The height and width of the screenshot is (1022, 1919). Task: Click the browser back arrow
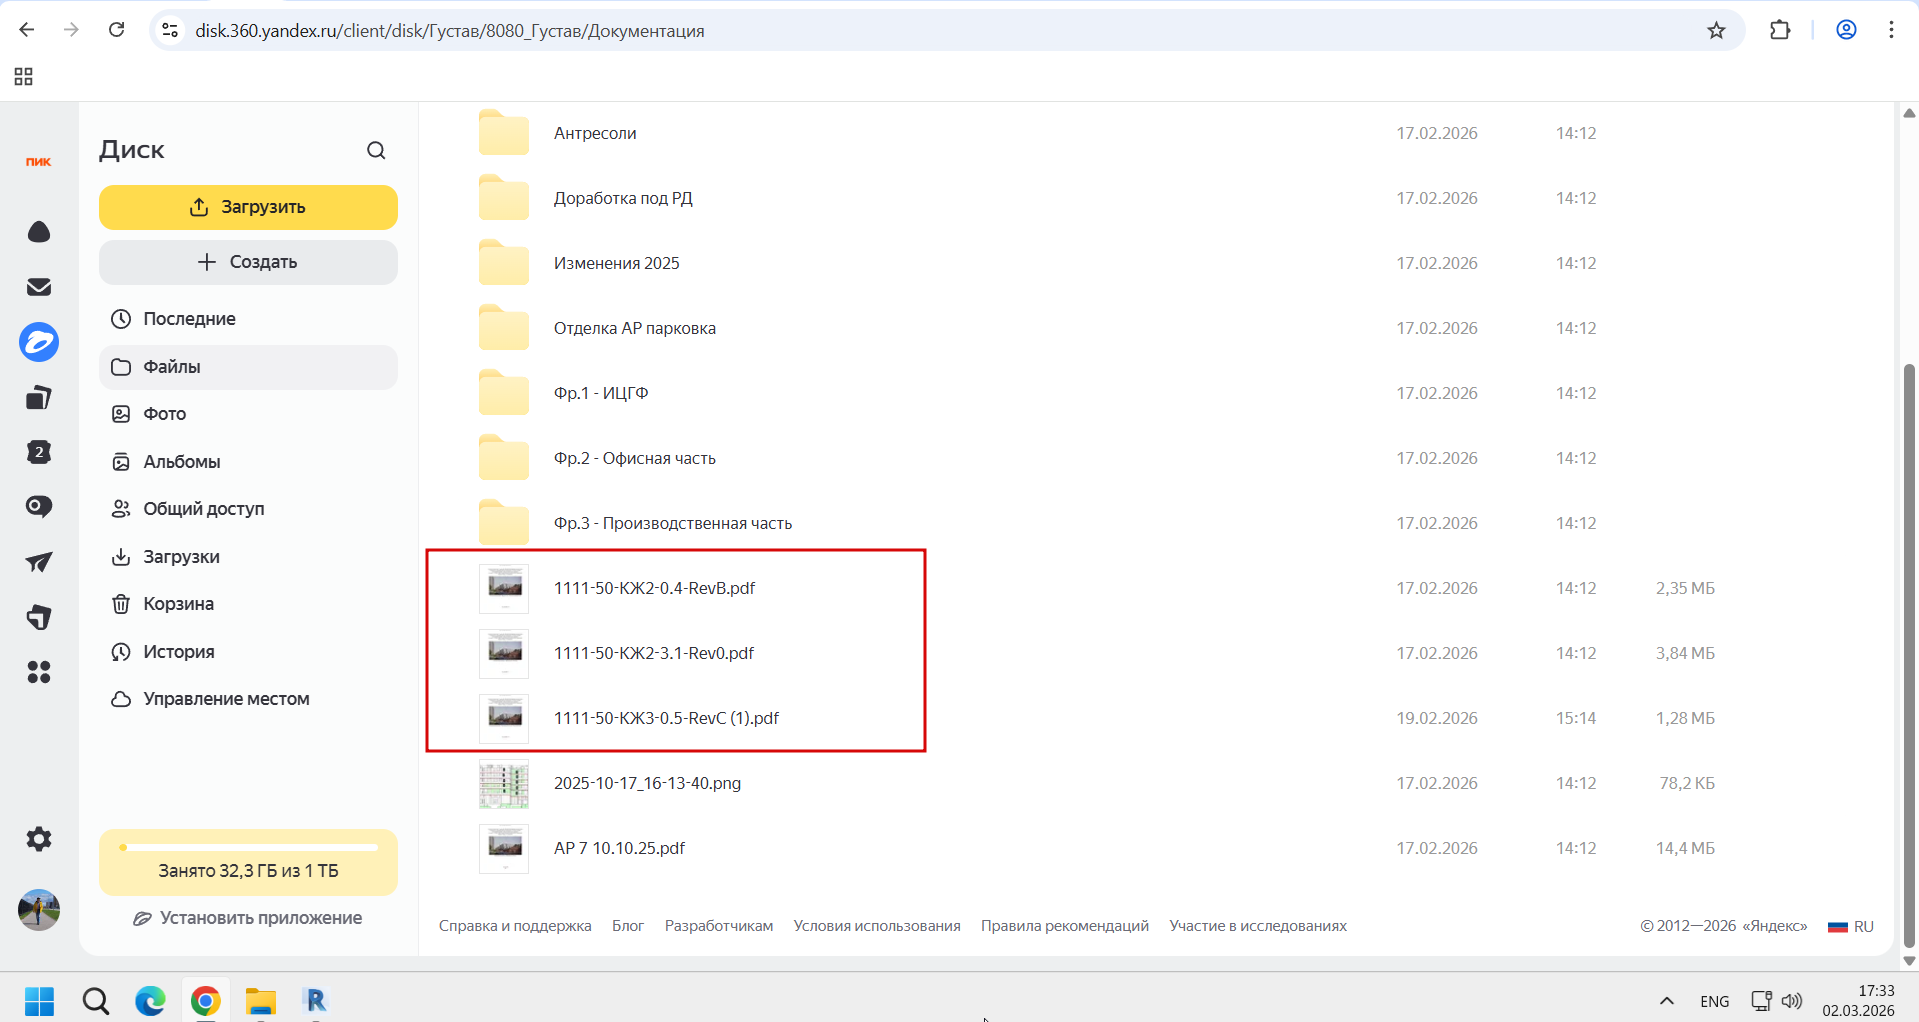(x=27, y=30)
